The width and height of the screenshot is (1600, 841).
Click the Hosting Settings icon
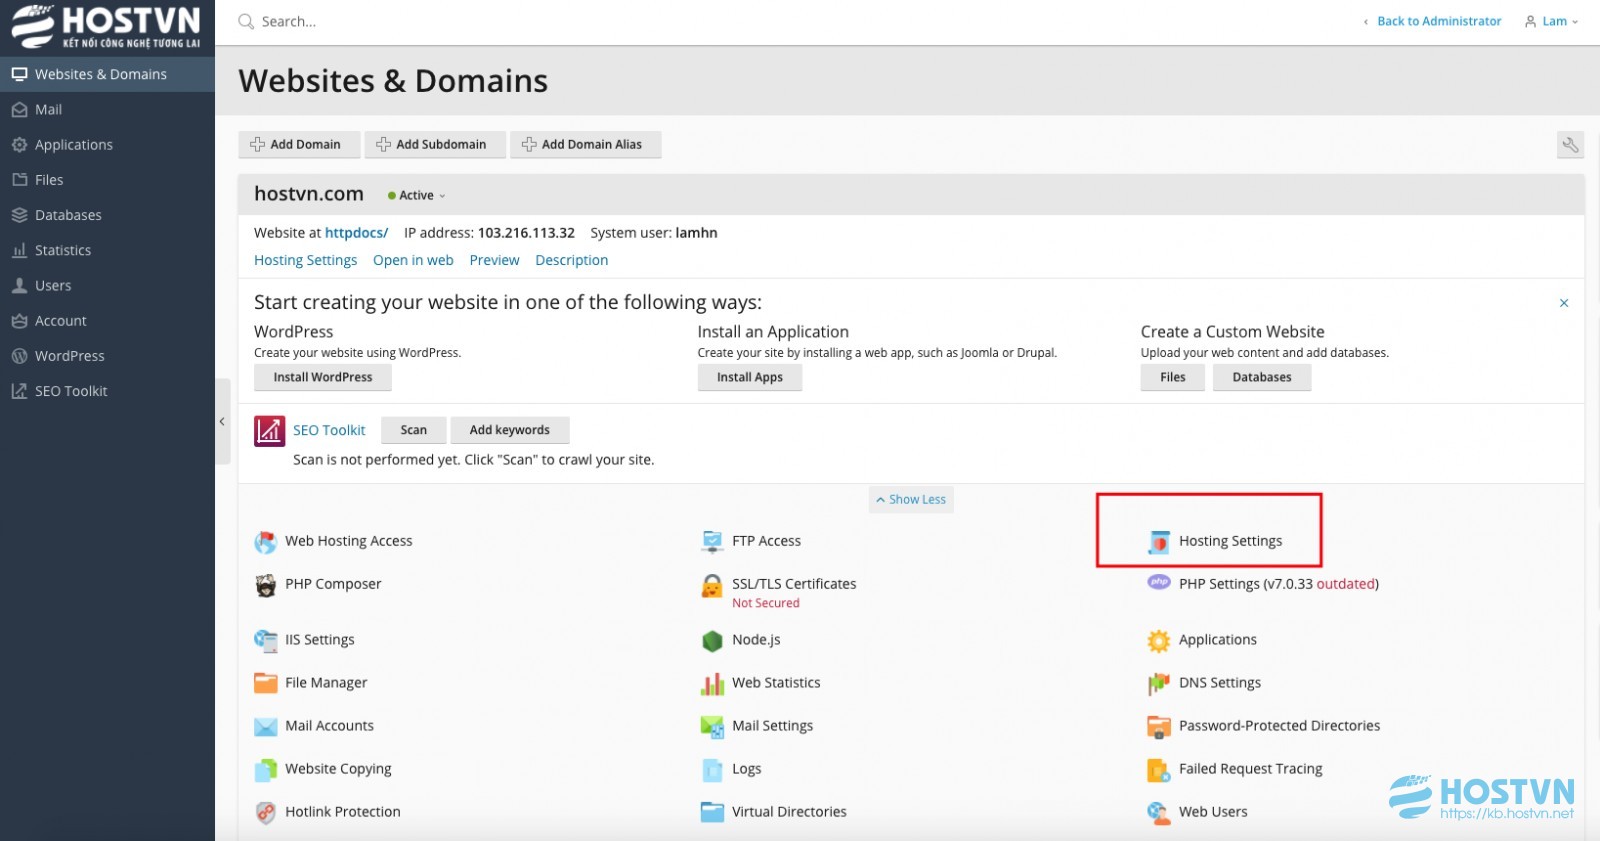click(1159, 542)
